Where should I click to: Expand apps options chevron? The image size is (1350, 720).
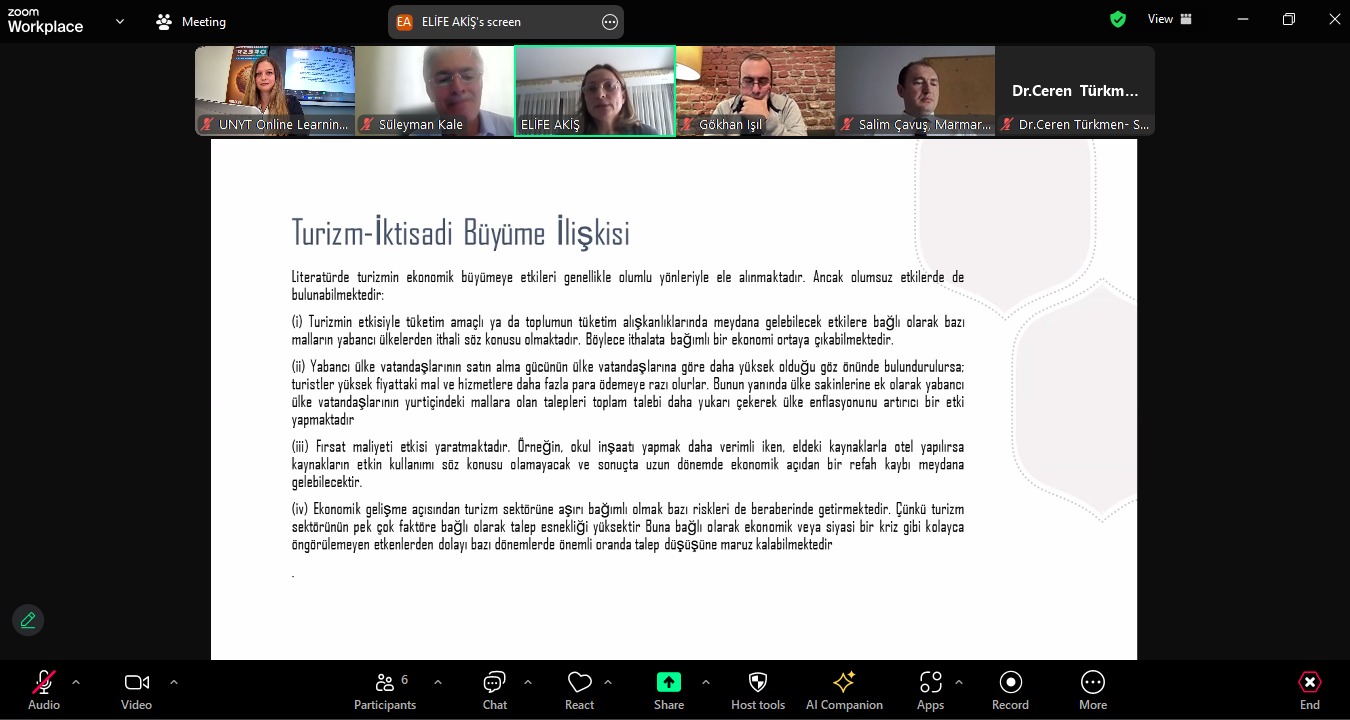[x=959, y=682]
